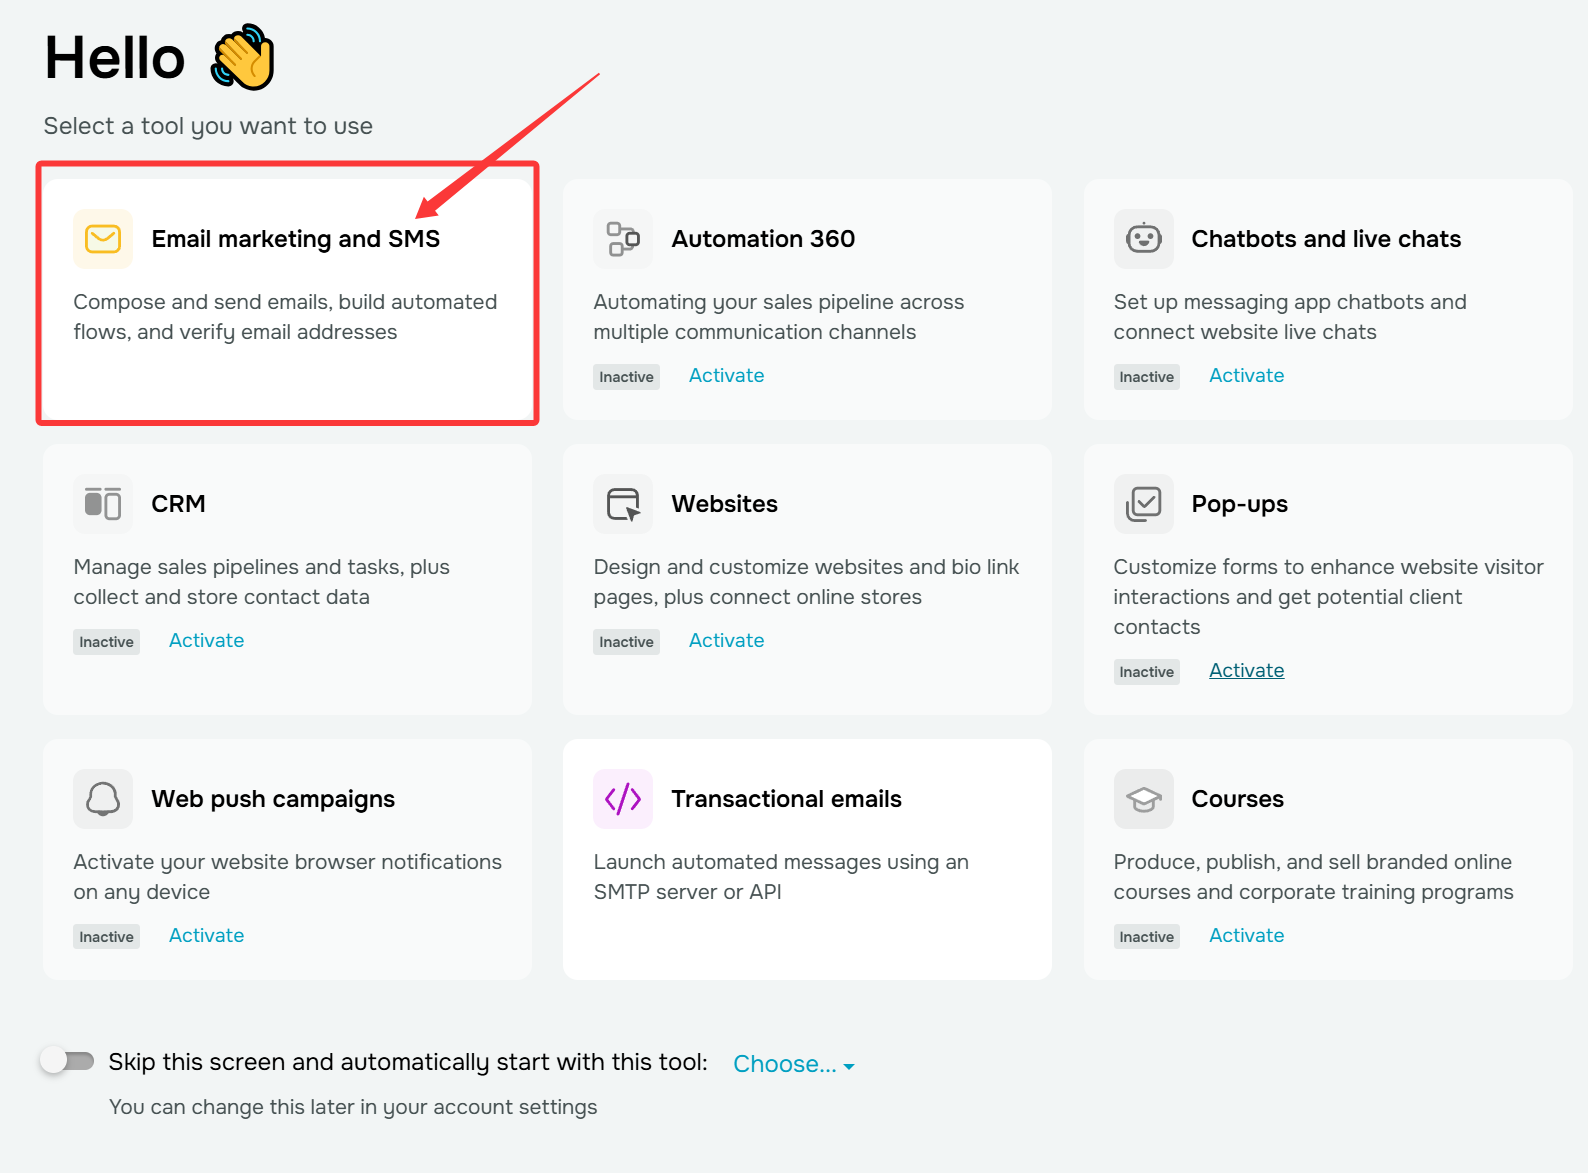This screenshot has height=1173, width=1588.
Task: Click the Web push bell icon
Action: pos(103,799)
